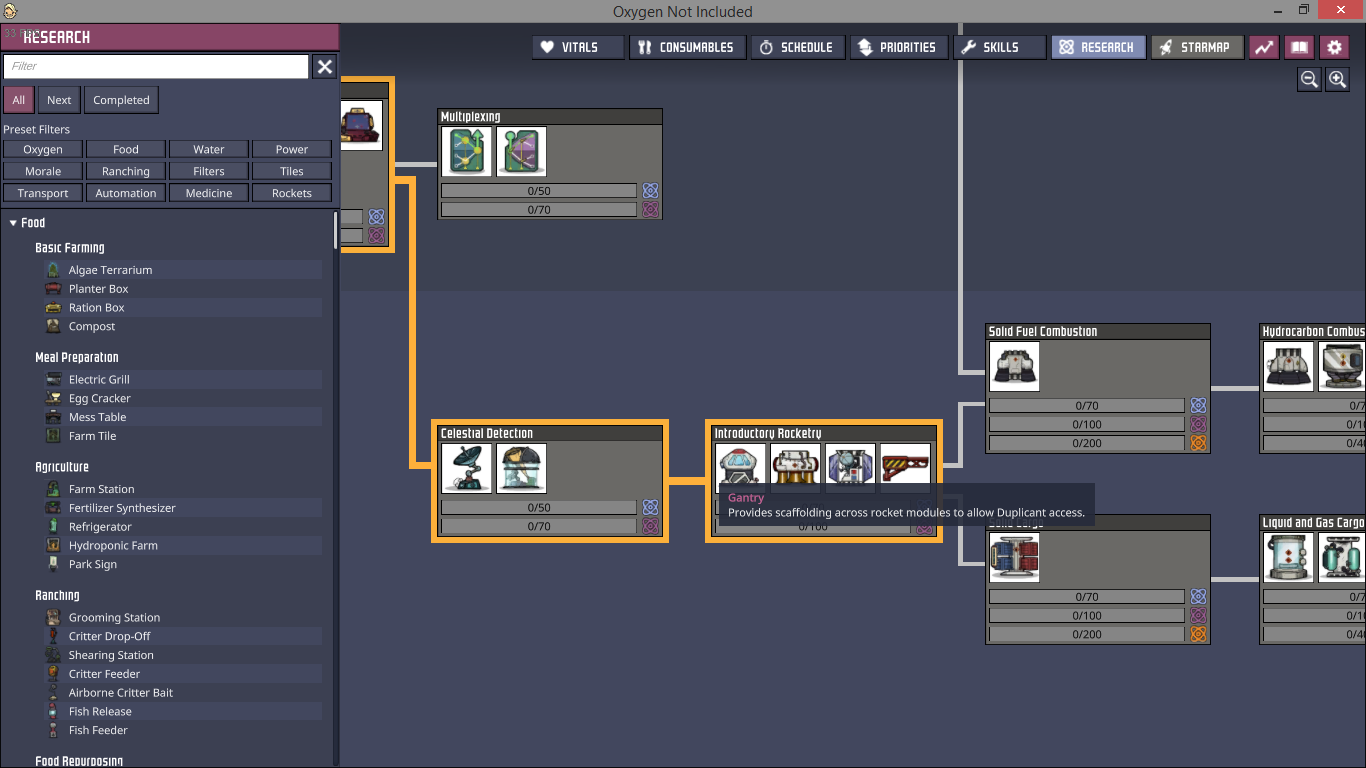
Task: Click the liquid tank icon in Liquid and Gas Cargo
Action: (x=1289, y=558)
